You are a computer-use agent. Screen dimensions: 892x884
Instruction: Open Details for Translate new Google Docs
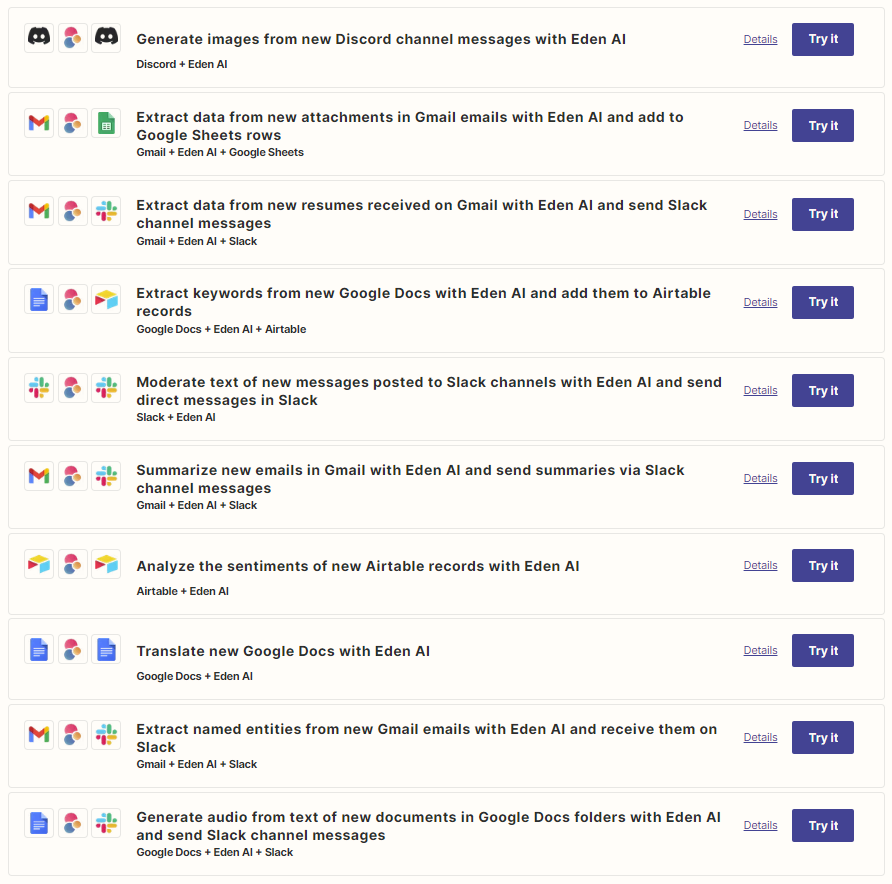760,650
